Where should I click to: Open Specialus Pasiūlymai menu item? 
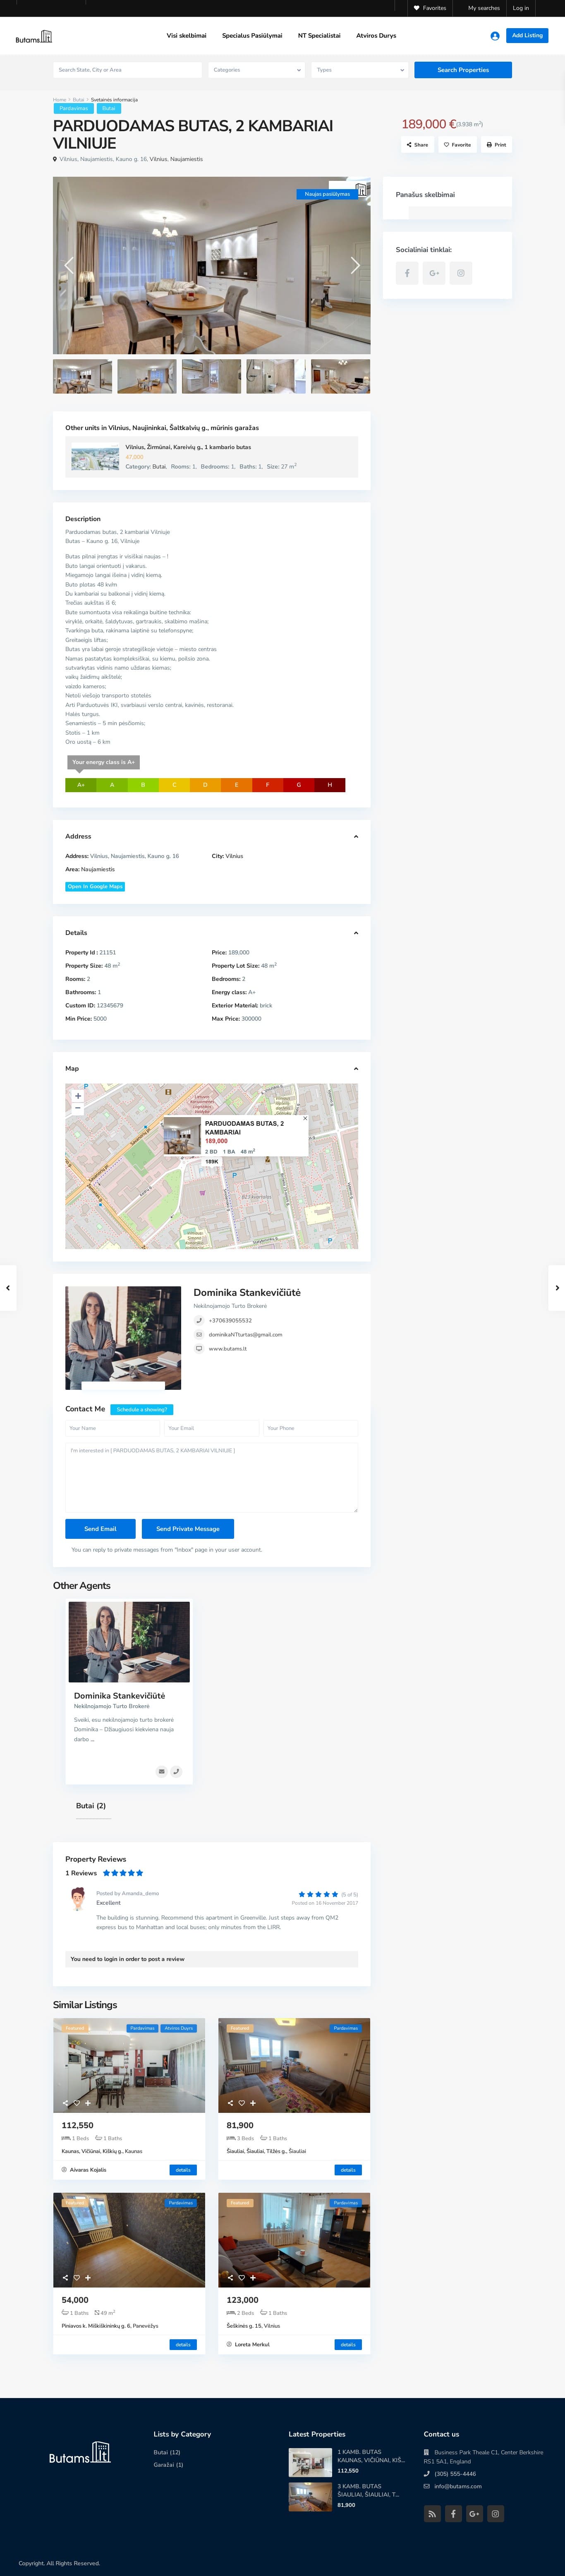coord(252,36)
